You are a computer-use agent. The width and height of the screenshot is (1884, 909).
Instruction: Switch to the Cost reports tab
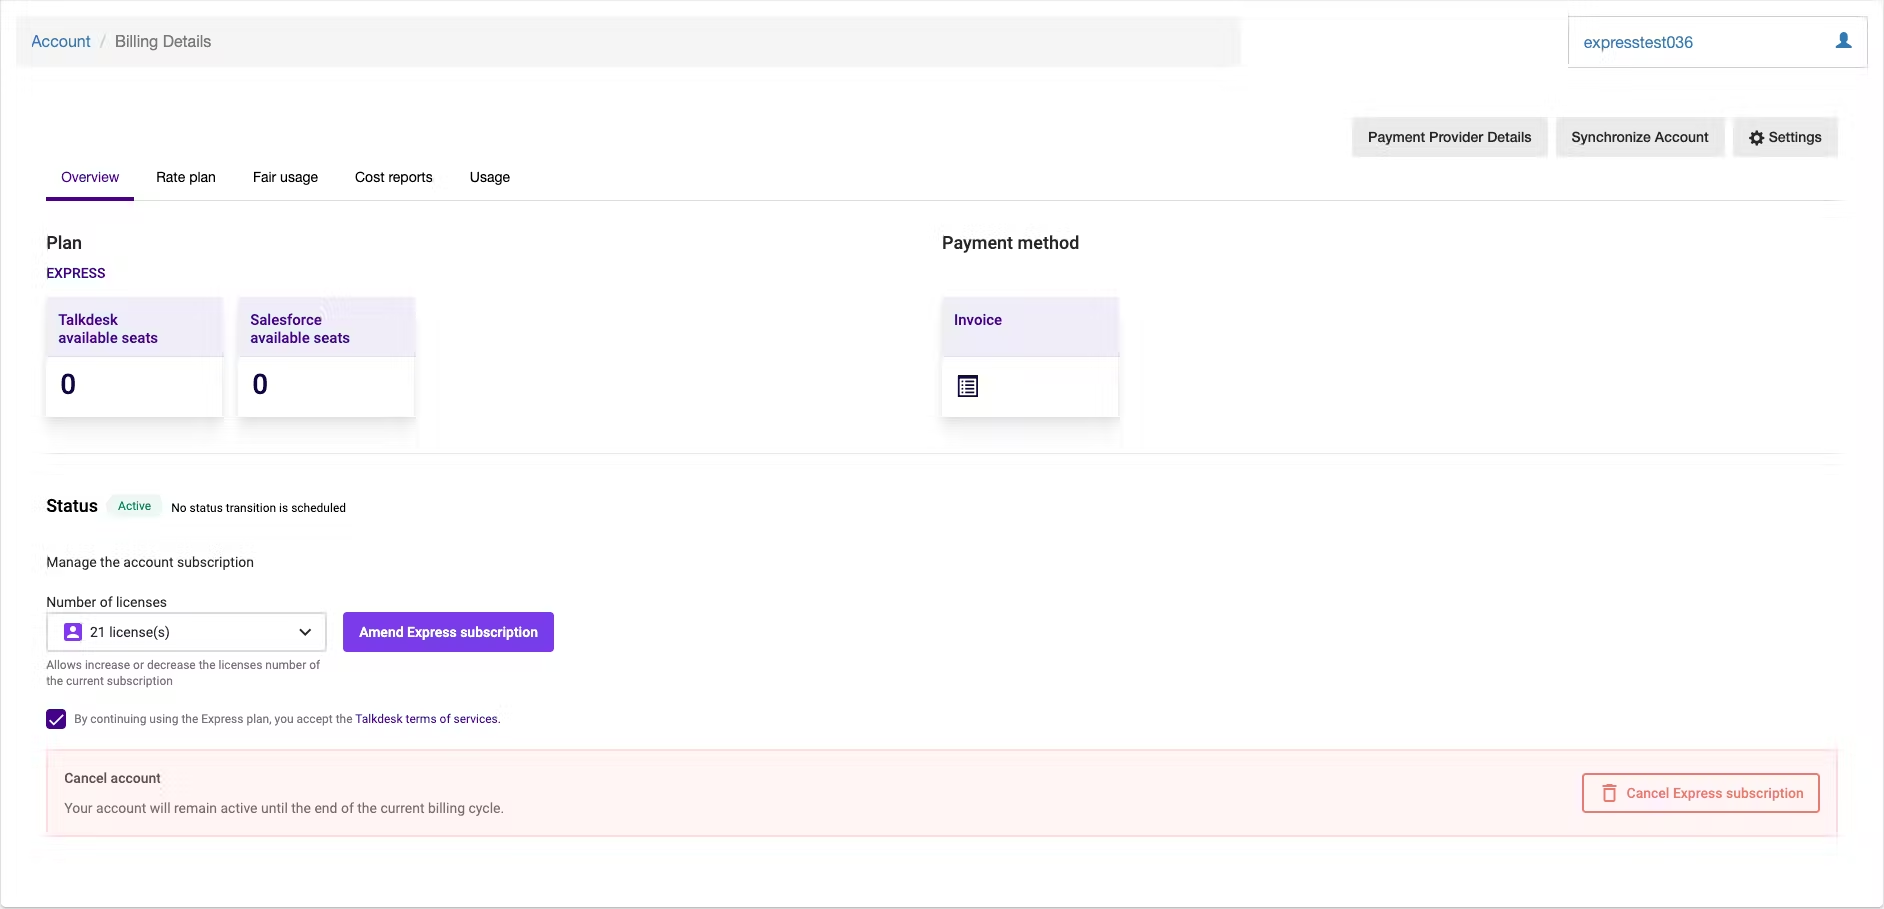(x=394, y=178)
